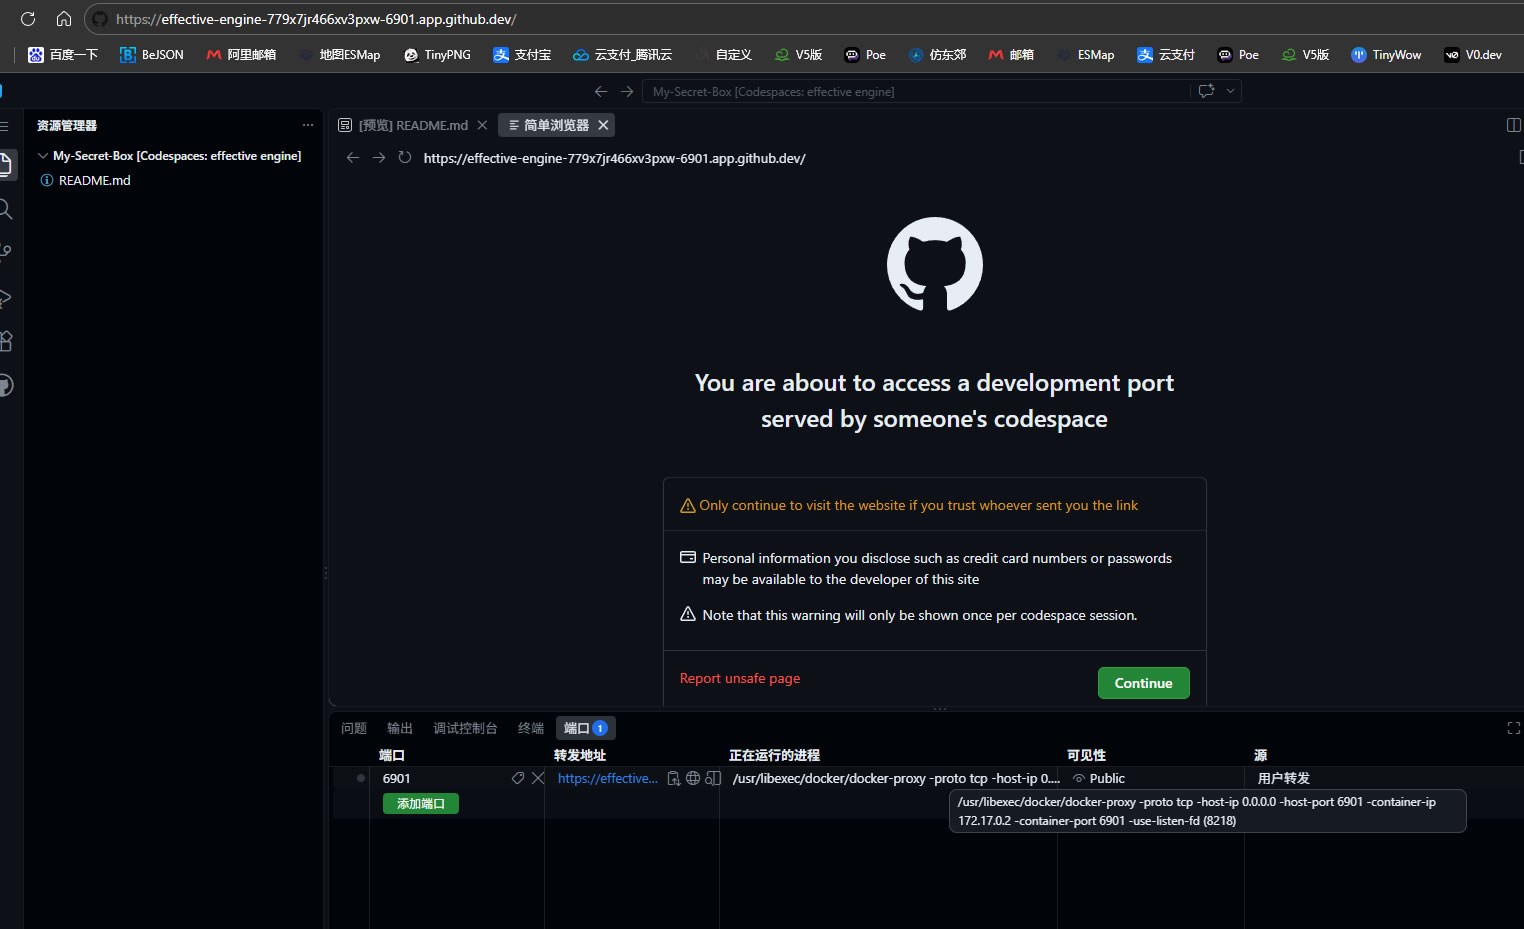Image resolution: width=1524 pixels, height=929 pixels.
Task: Stop forwarding port 6901 (X icon)
Action: pyautogui.click(x=538, y=778)
